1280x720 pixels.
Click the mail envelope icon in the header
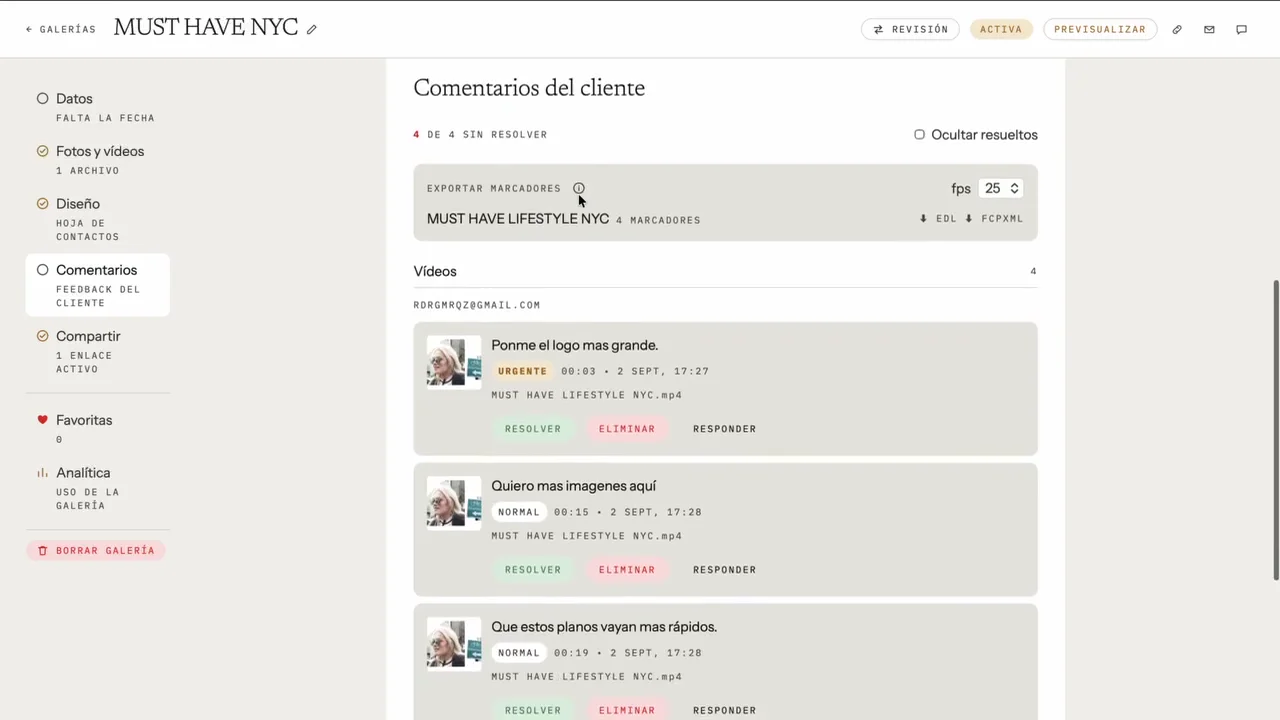[1209, 30]
